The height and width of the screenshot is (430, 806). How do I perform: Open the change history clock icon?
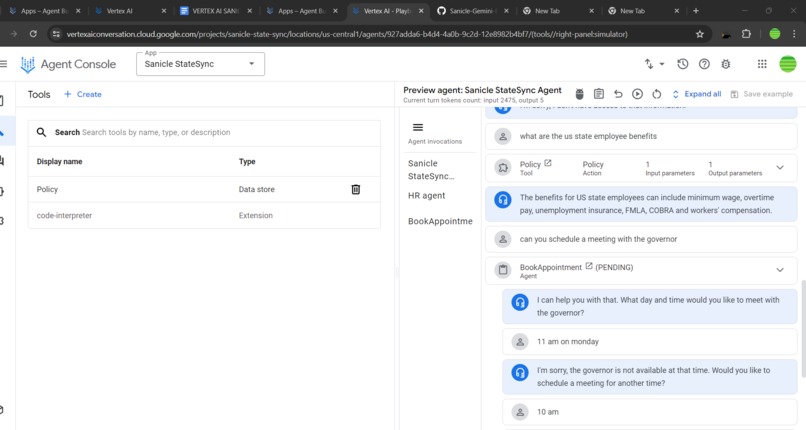pyautogui.click(x=683, y=64)
